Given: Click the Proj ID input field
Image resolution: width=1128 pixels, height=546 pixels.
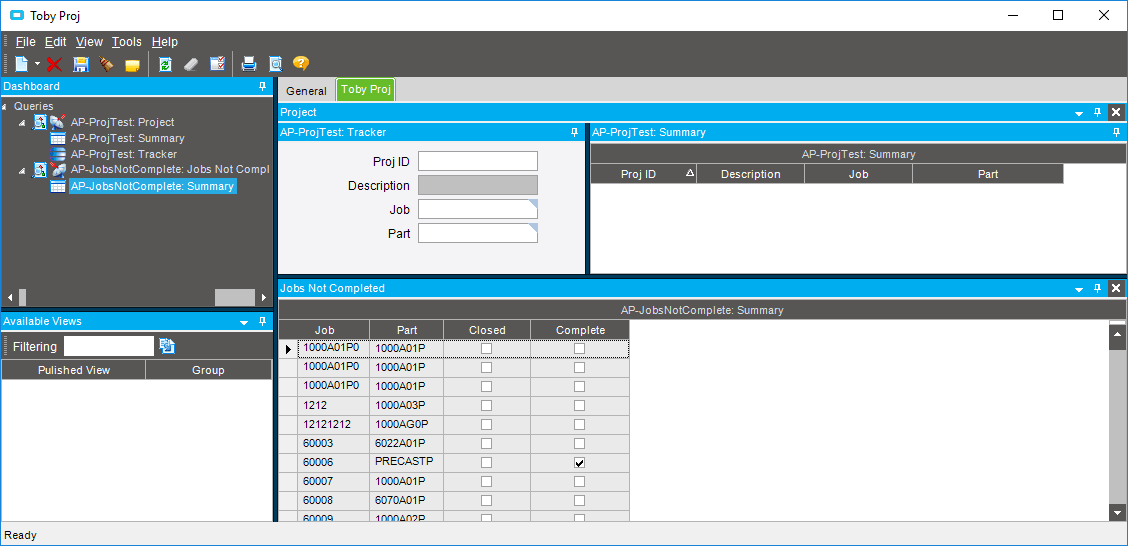Looking at the screenshot, I should pyautogui.click(x=478, y=161).
